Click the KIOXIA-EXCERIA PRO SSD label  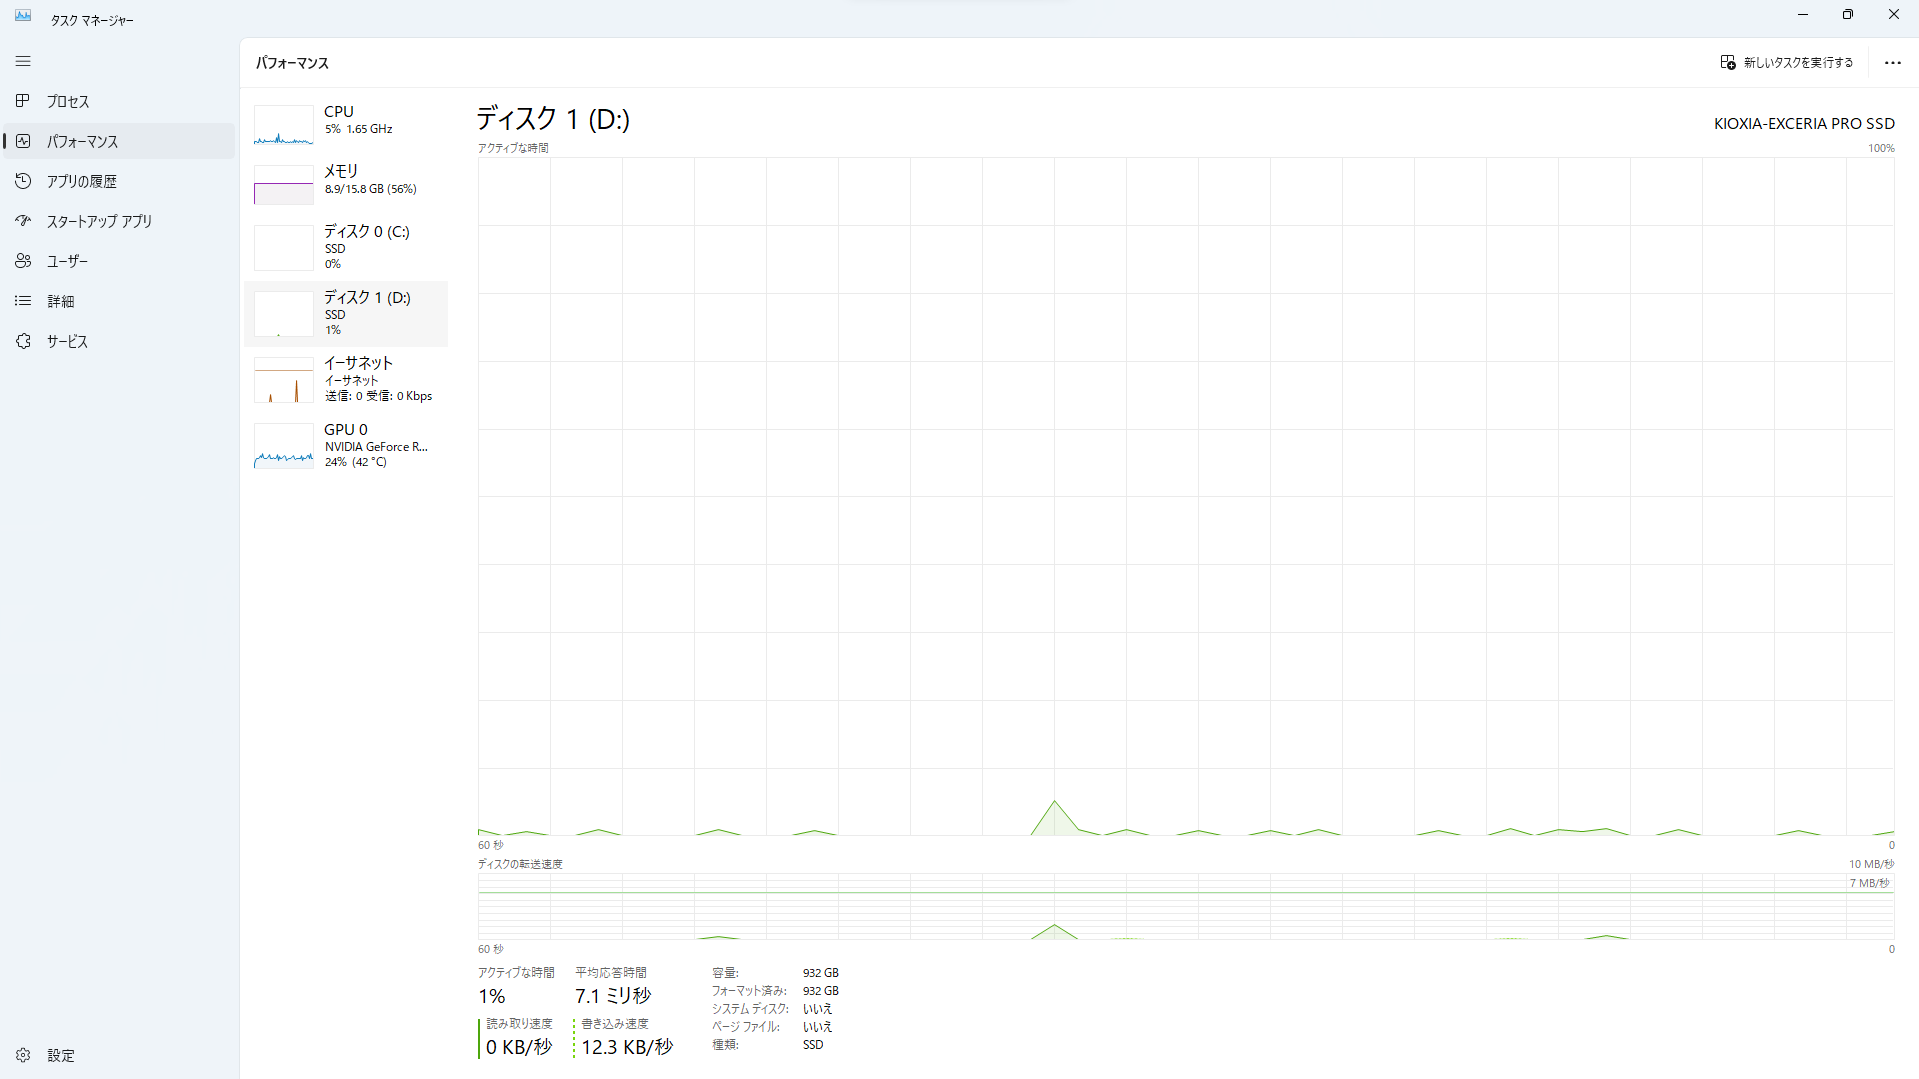point(1804,124)
